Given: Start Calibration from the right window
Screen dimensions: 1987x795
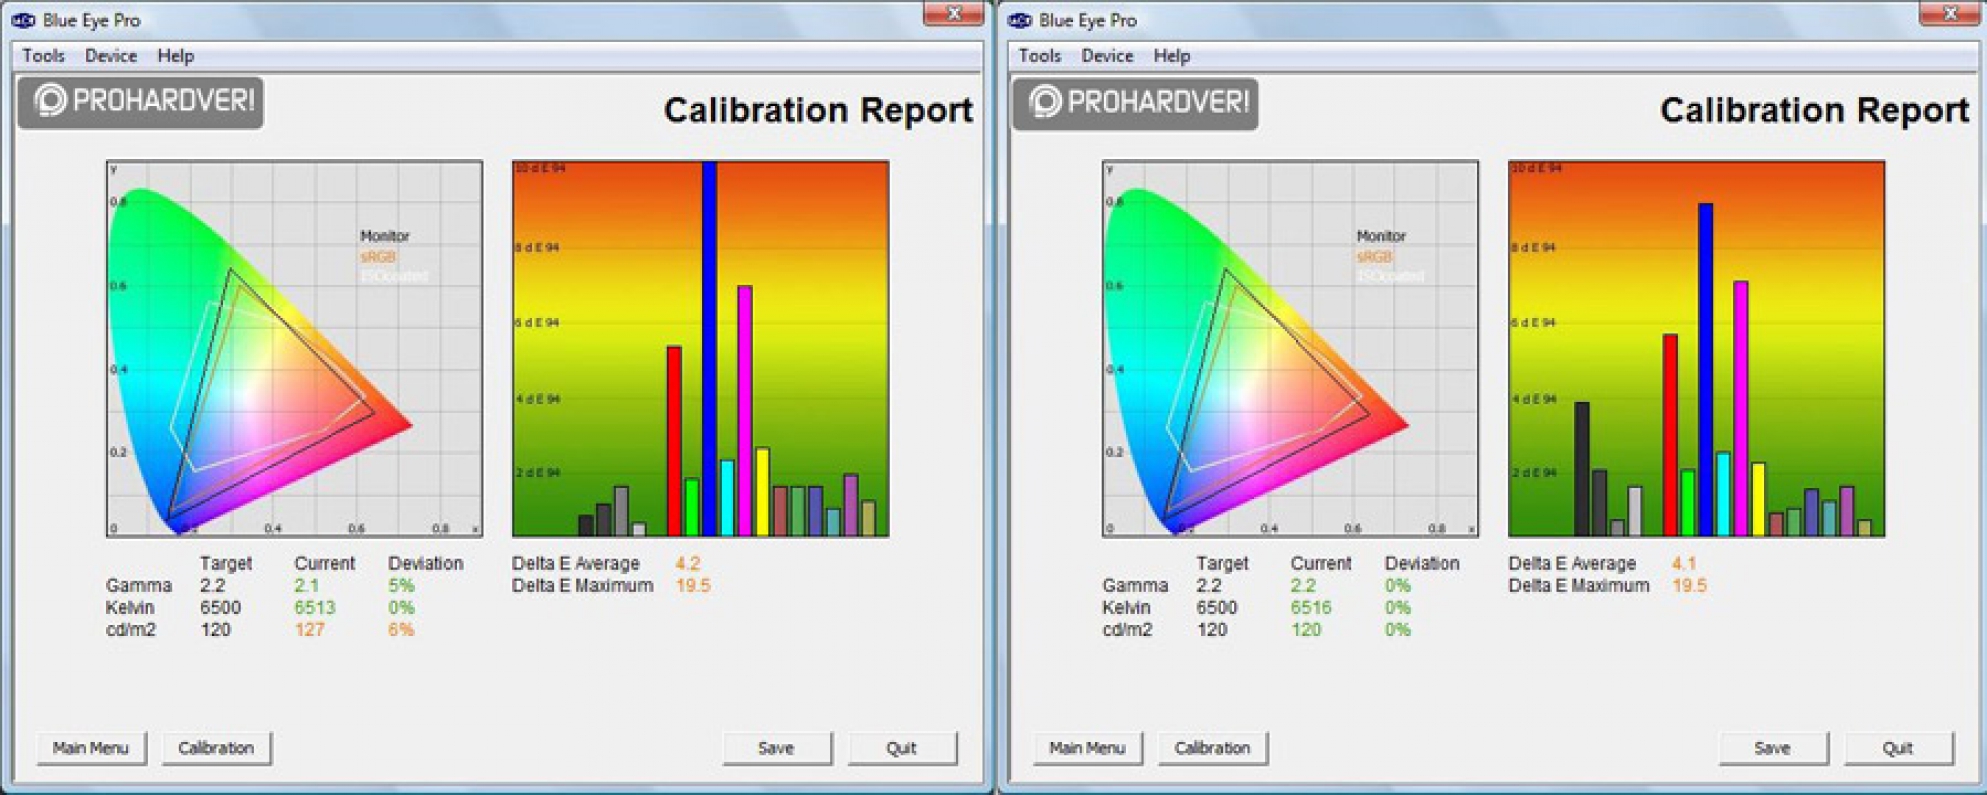Looking at the screenshot, I should click(x=1212, y=748).
